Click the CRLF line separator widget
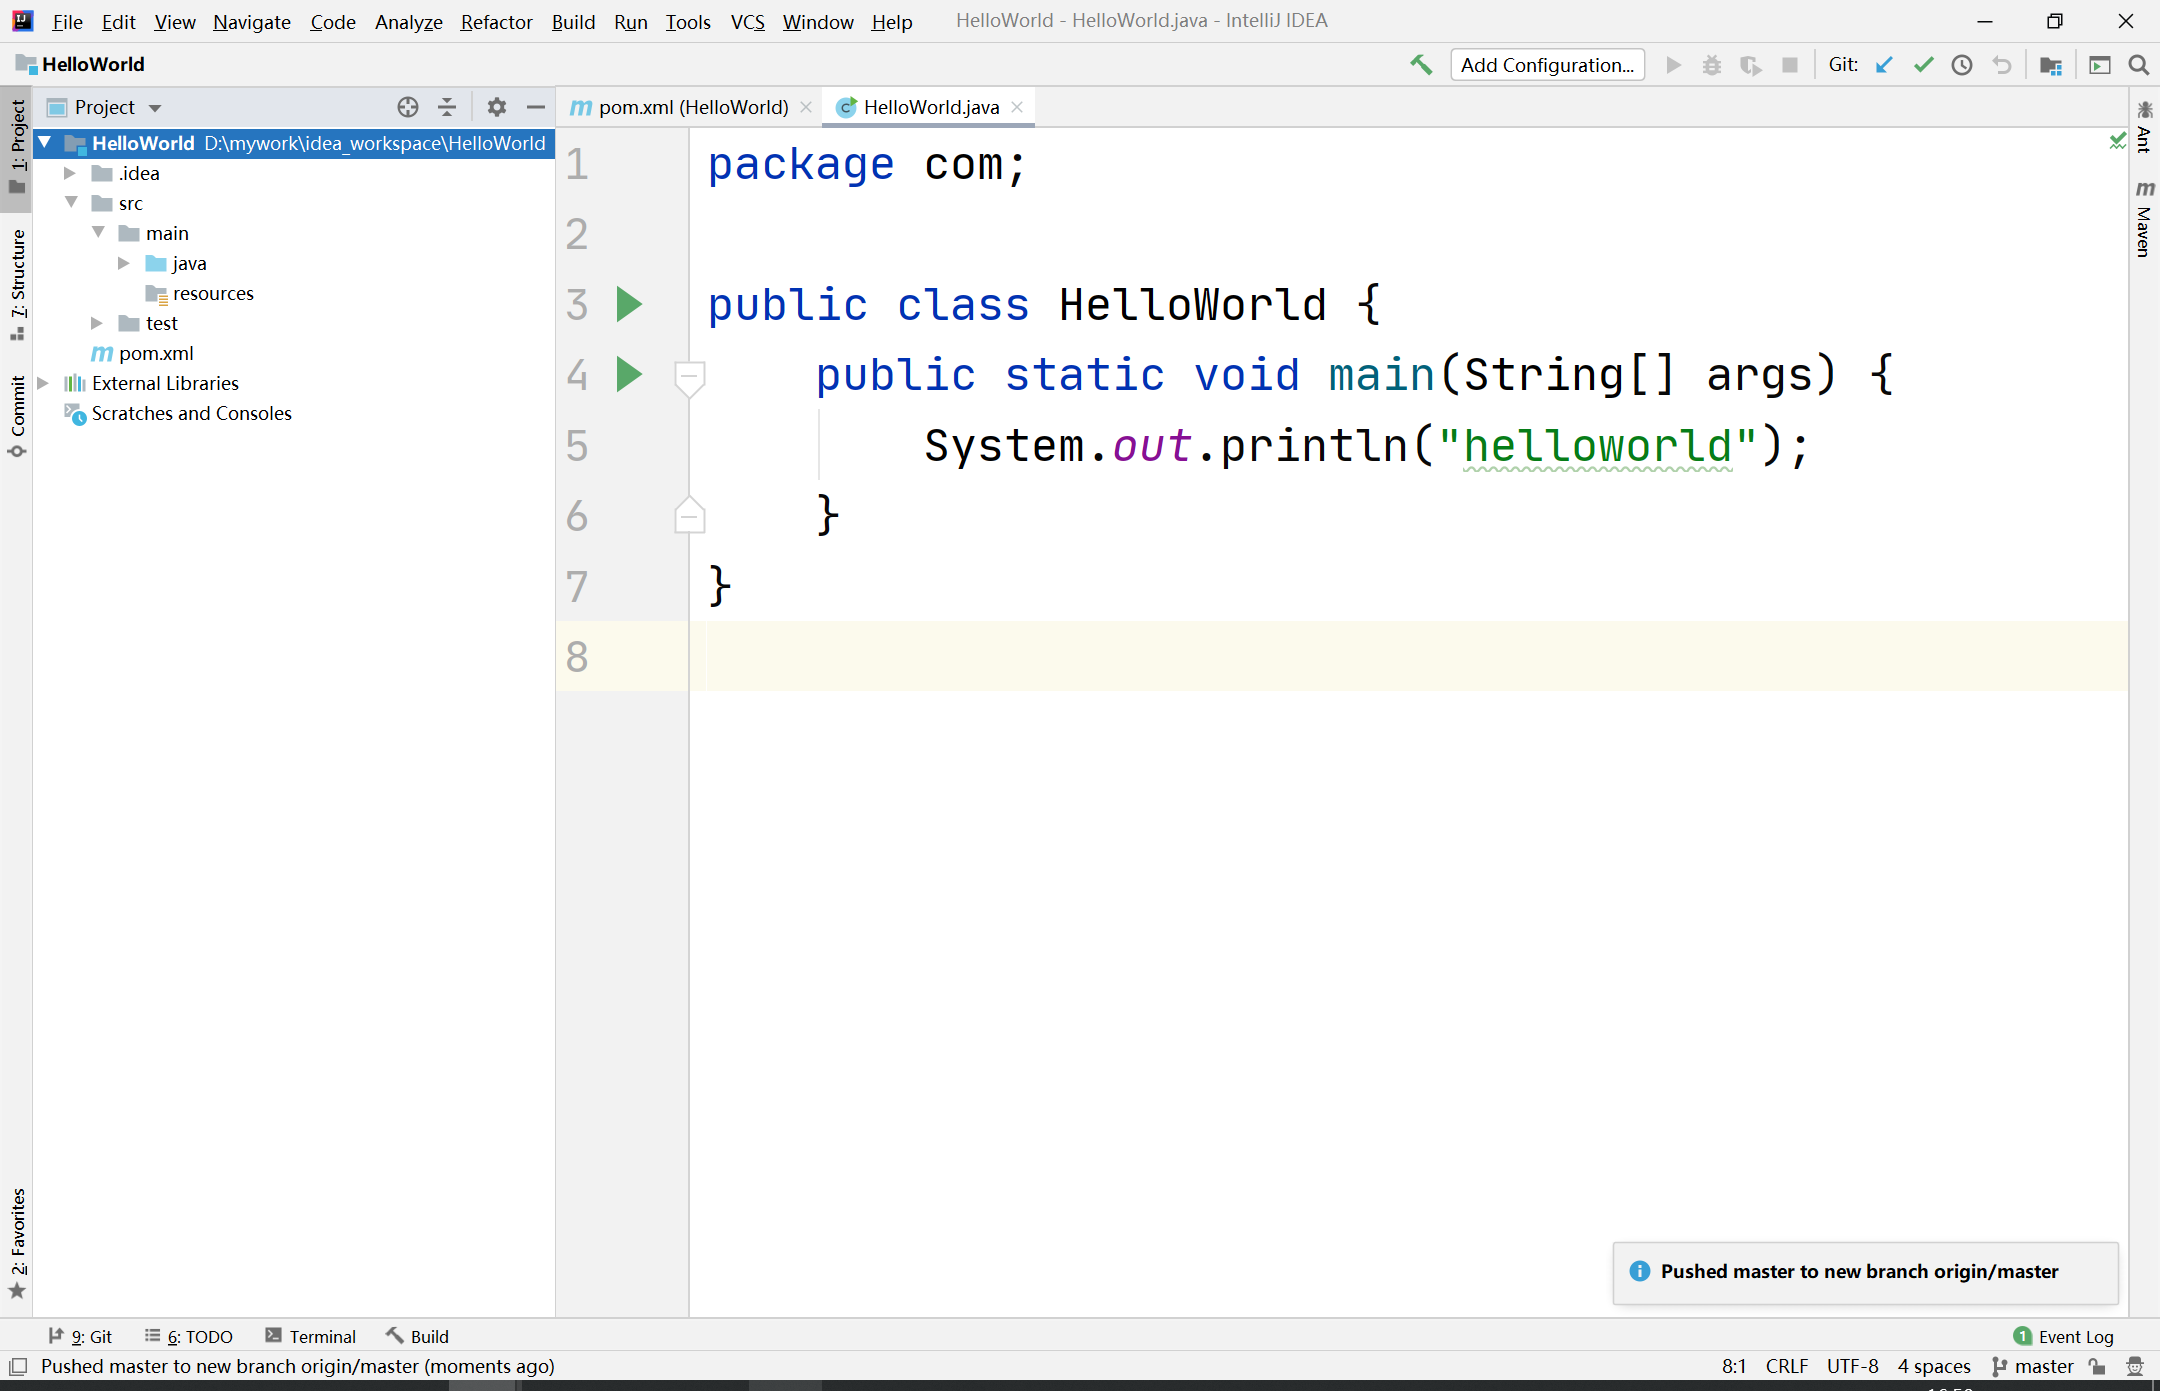 tap(1786, 1366)
